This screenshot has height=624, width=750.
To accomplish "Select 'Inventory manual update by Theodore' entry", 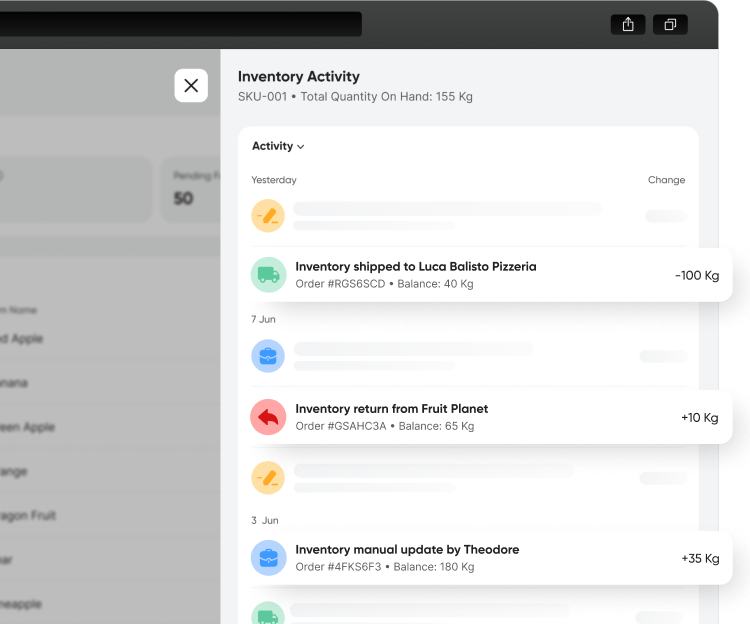I will tap(407, 550).
